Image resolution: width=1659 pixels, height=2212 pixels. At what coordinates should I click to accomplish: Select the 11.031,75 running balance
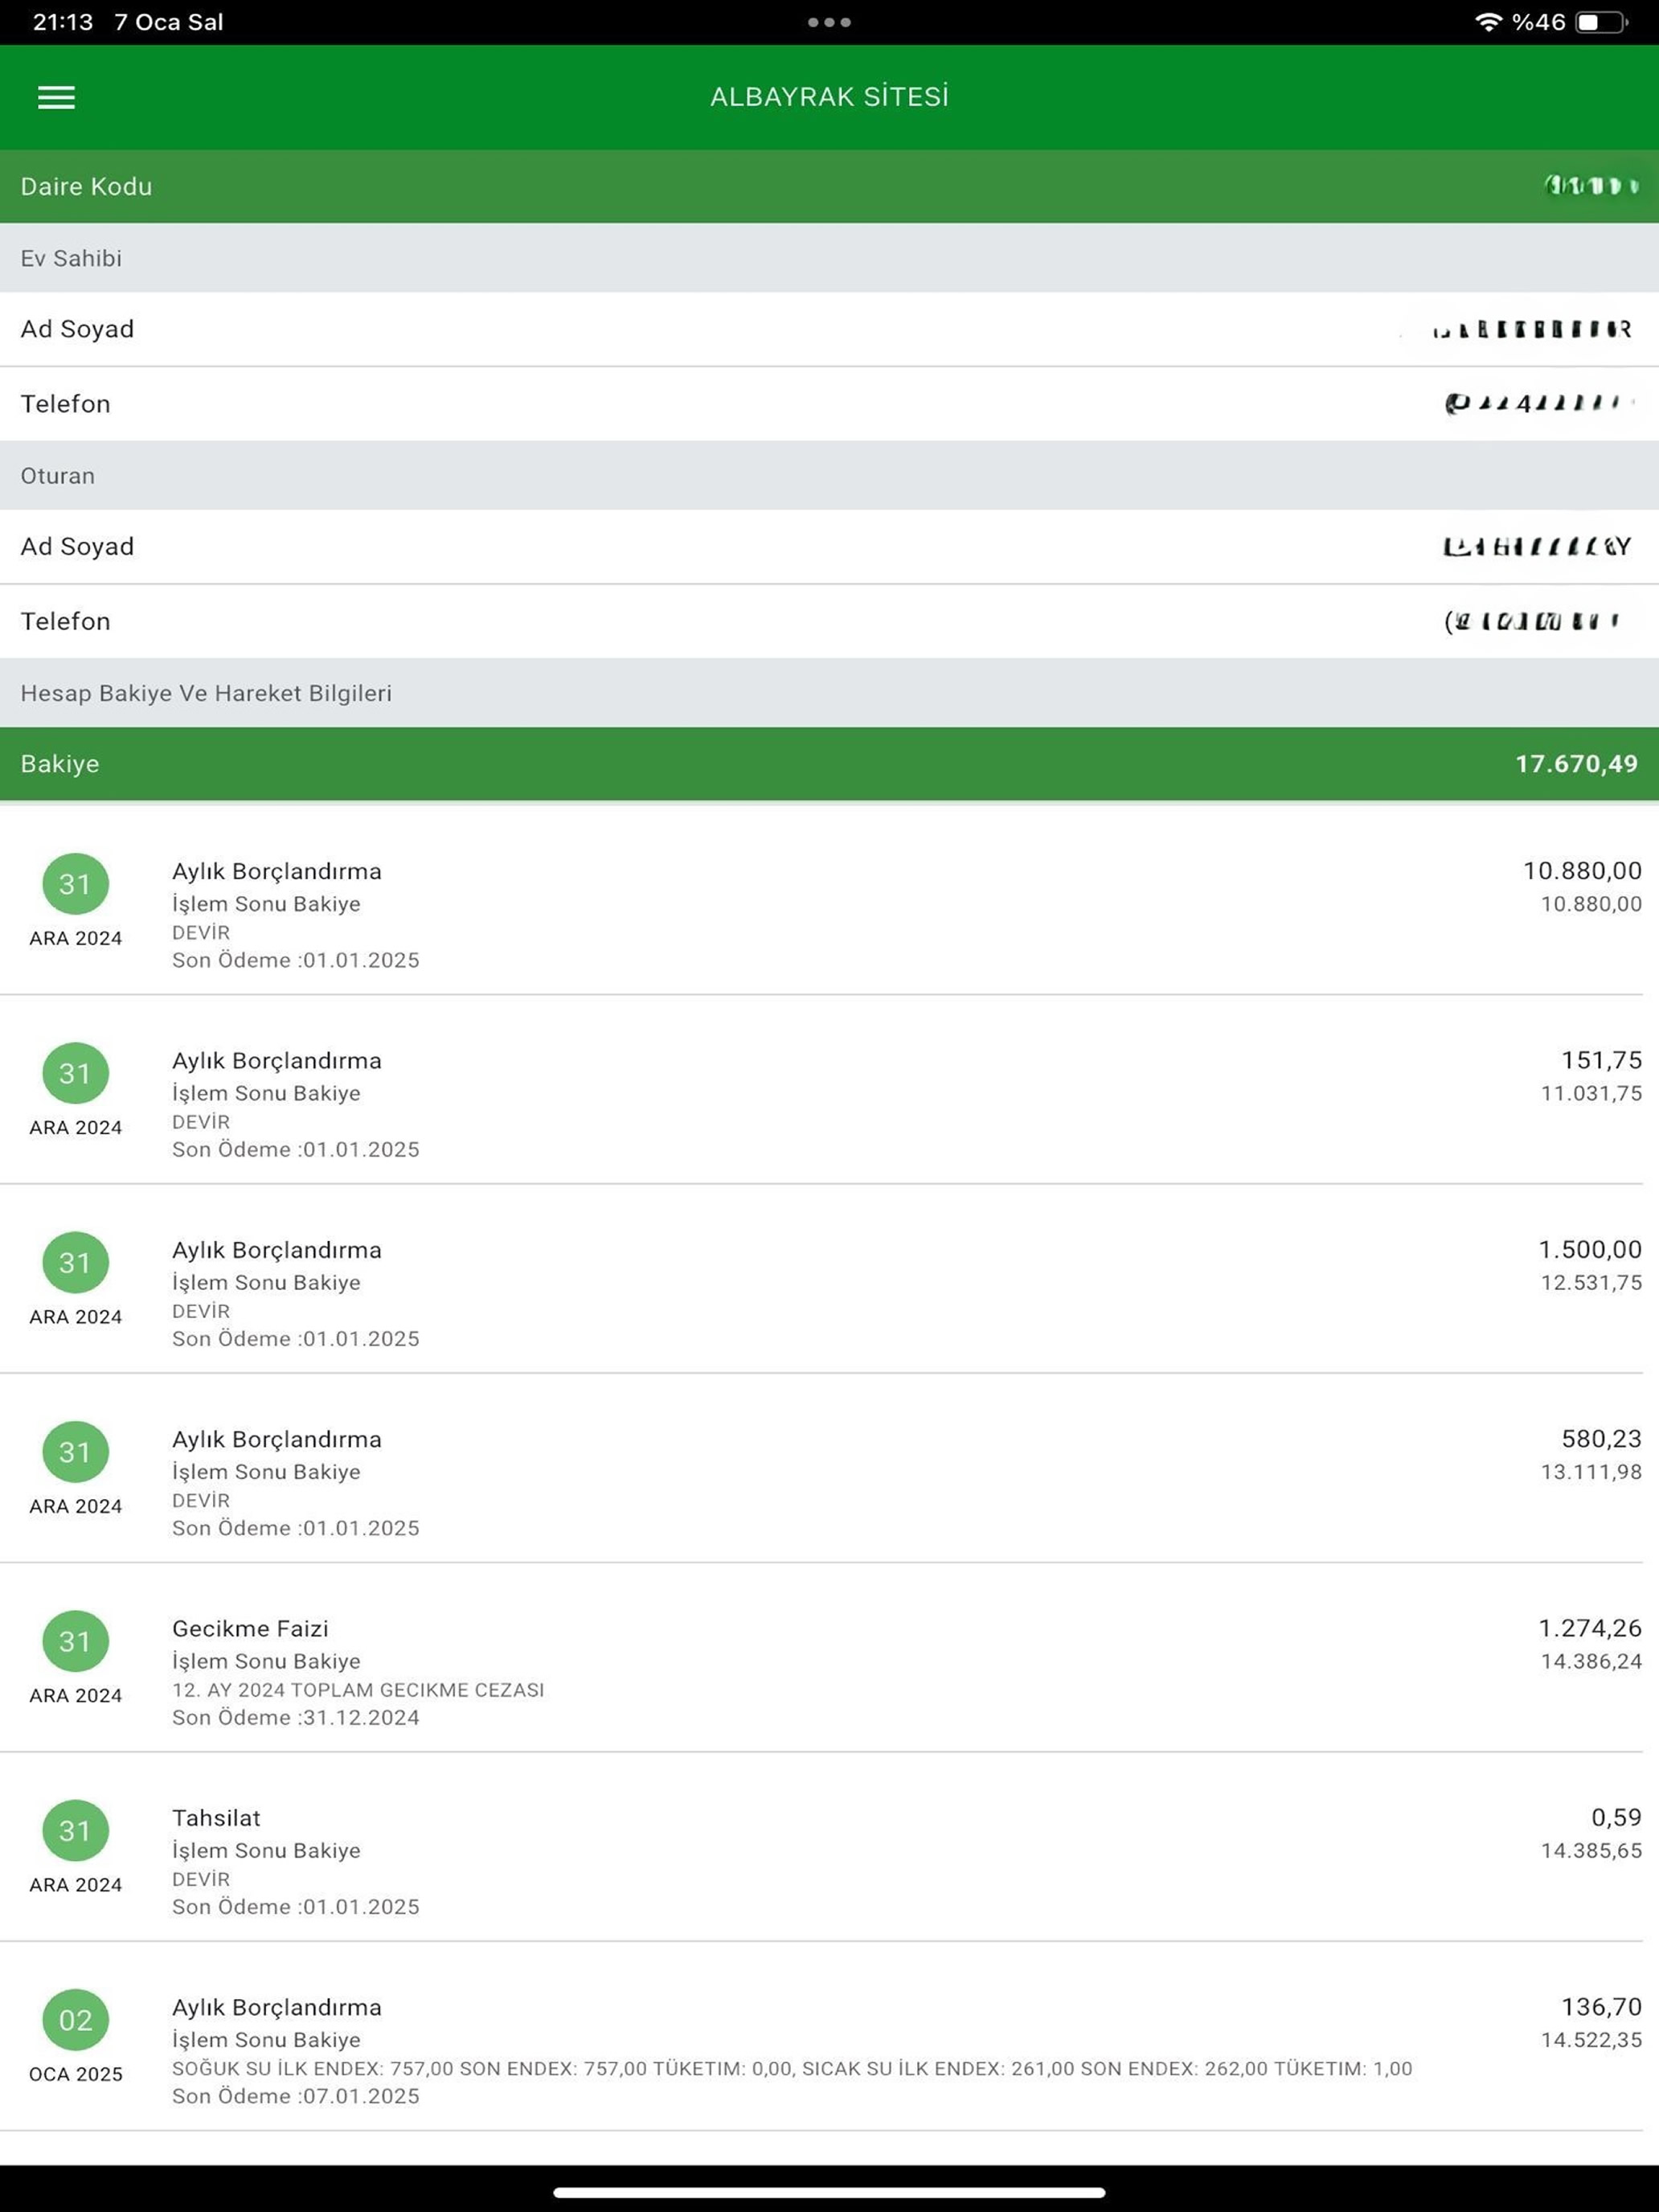(1591, 1093)
